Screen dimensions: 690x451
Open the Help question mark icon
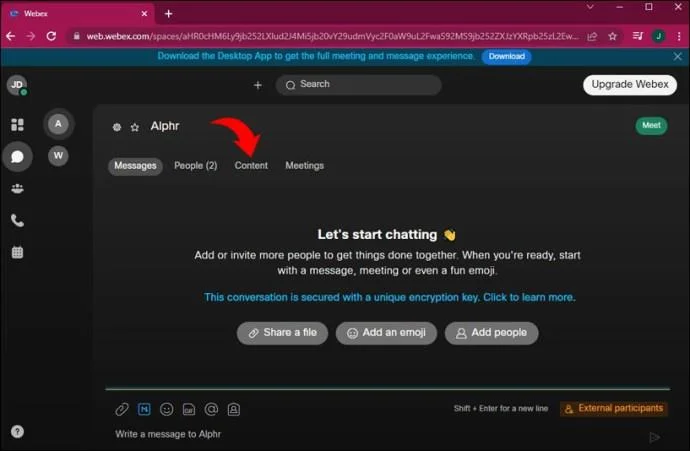[17, 432]
